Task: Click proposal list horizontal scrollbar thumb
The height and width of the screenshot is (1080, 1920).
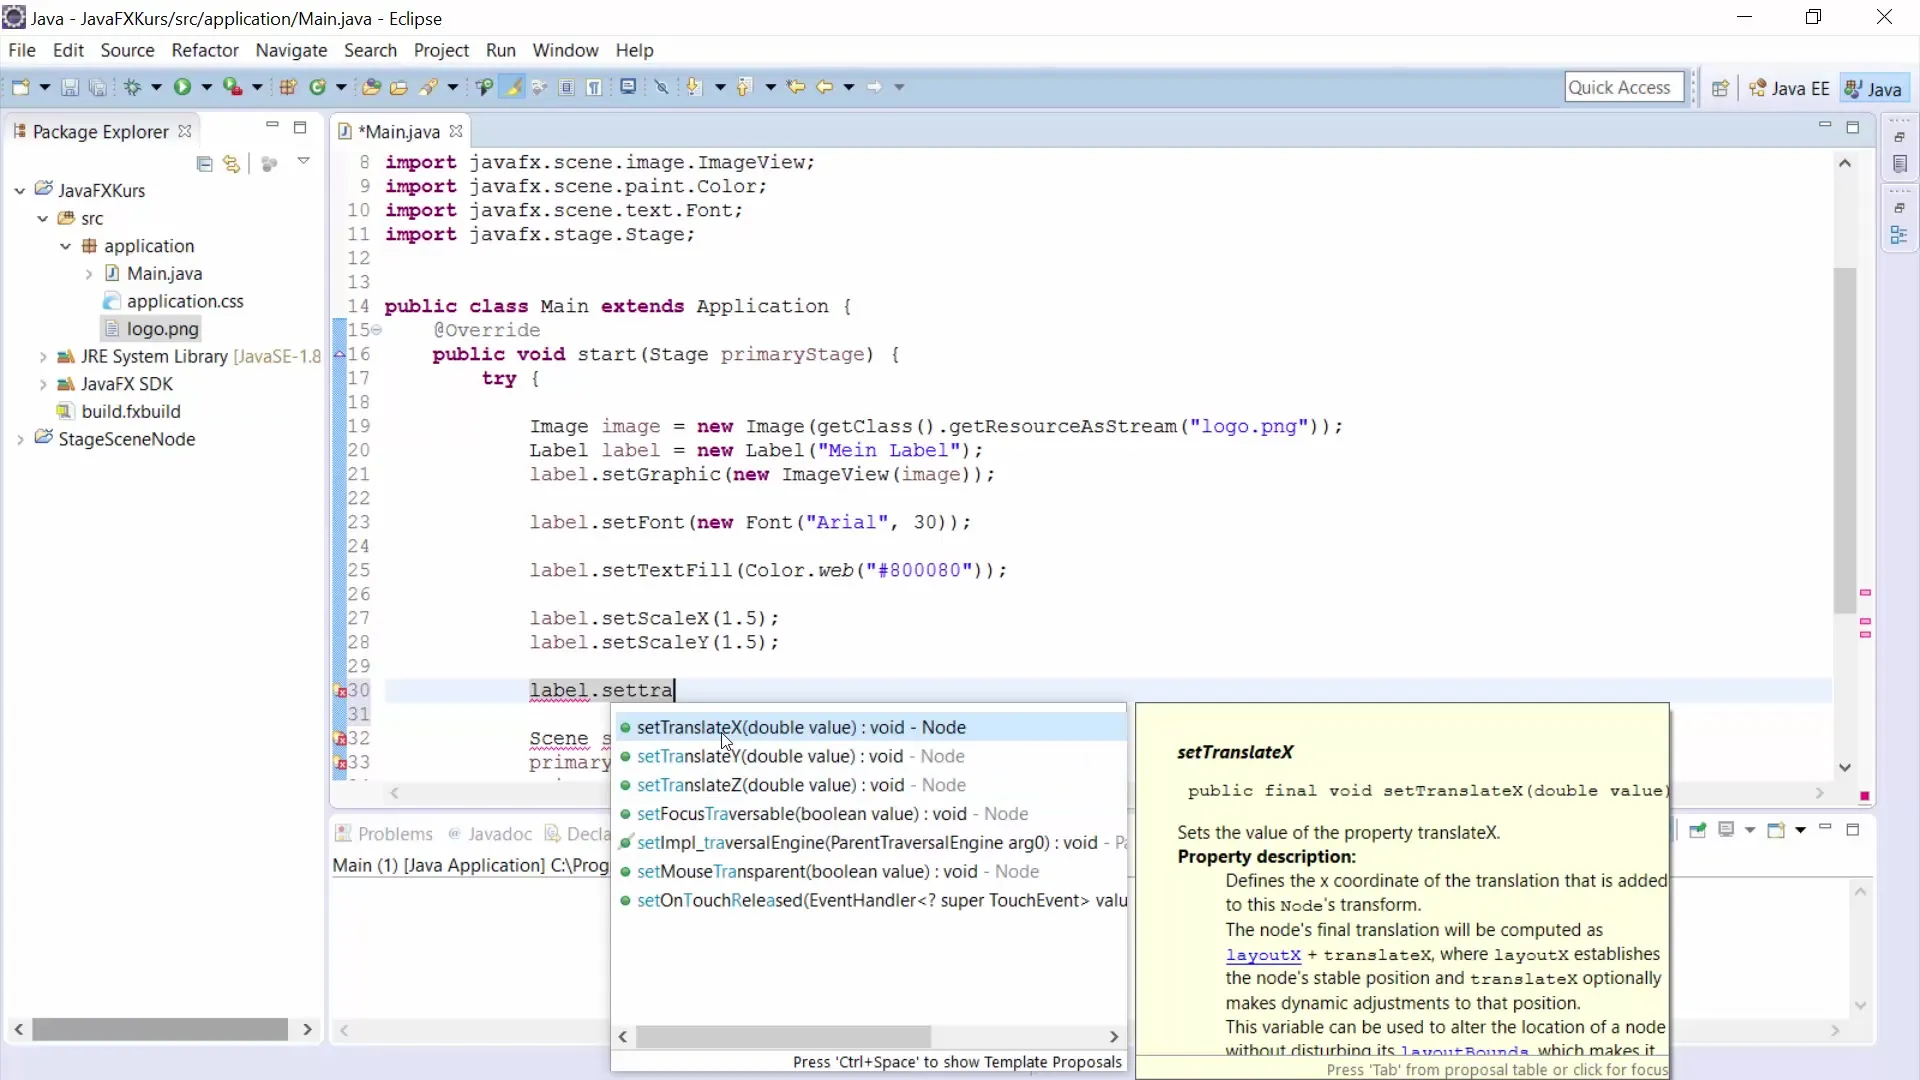Action: pos(784,1037)
